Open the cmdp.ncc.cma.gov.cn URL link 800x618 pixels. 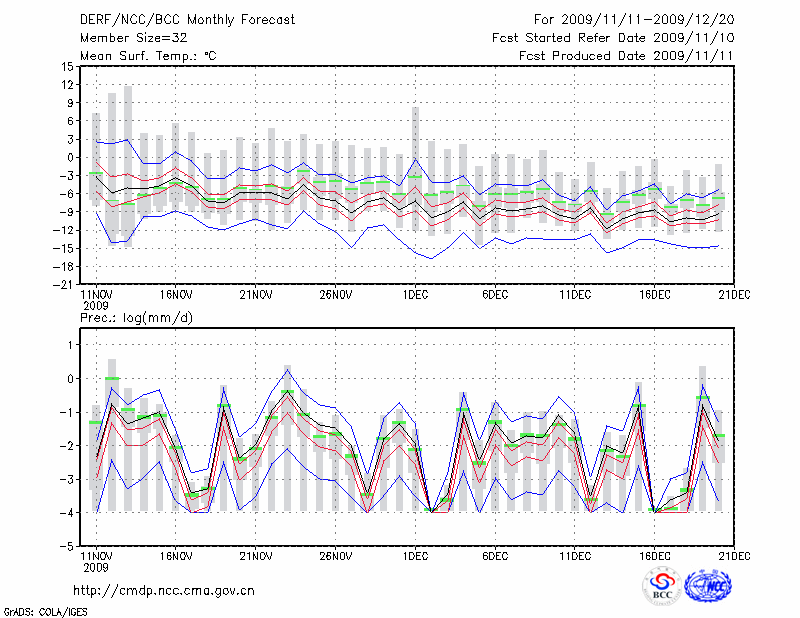[164, 590]
